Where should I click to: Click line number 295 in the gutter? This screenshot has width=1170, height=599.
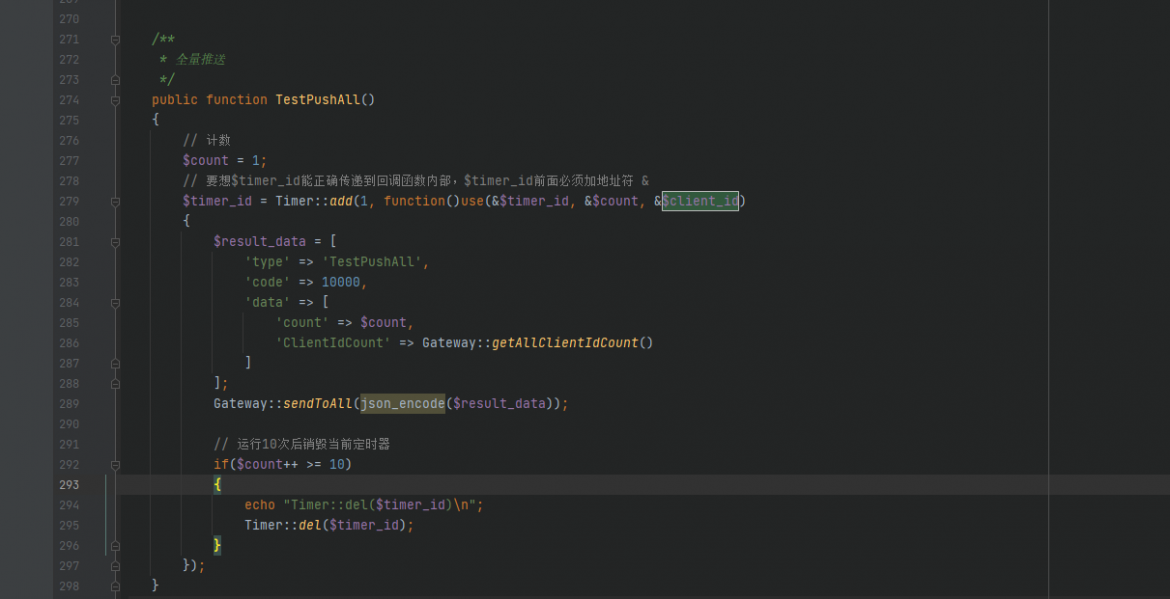pos(69,525)
